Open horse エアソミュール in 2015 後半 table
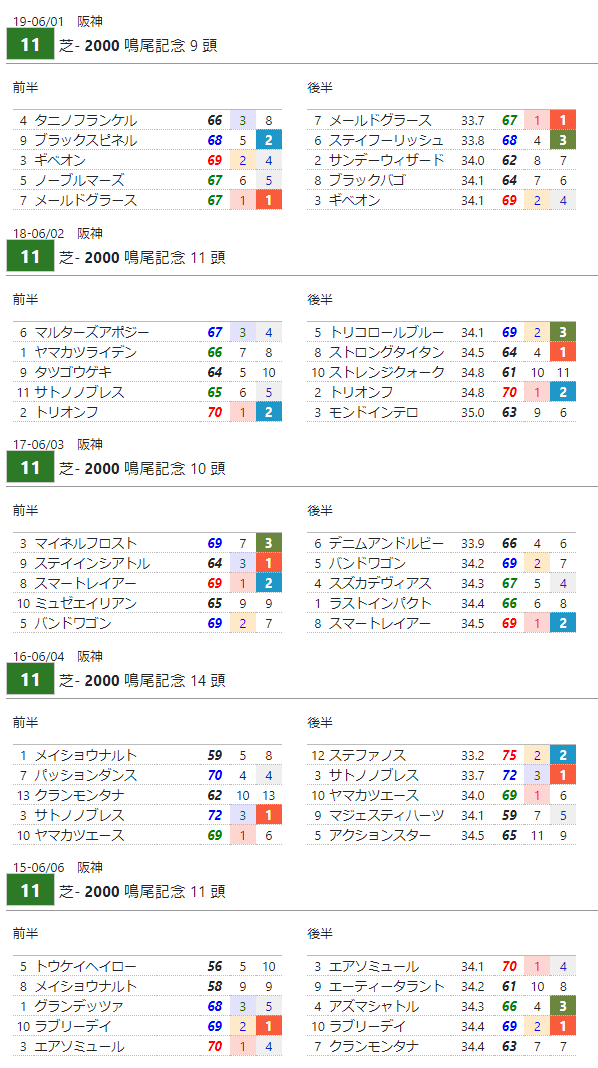The height and width of the screenshot is (1068, 598). point(374,967)
